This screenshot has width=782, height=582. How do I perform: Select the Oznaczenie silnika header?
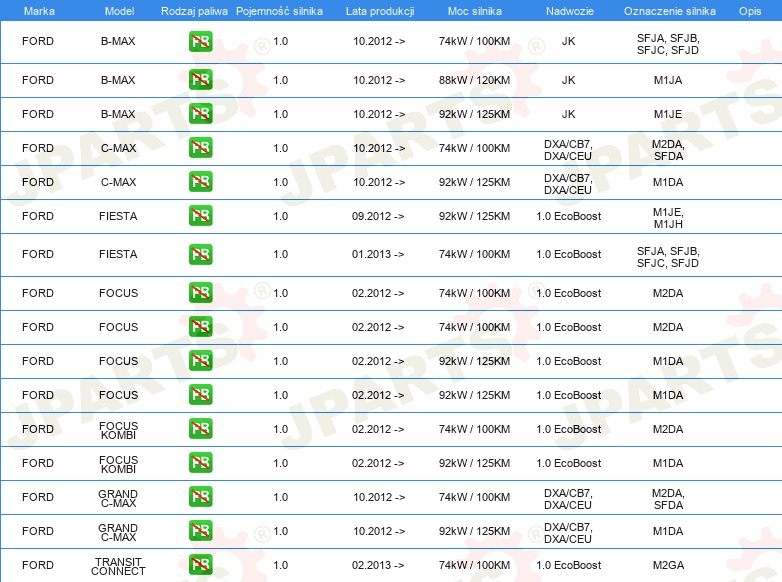[668, 10]
